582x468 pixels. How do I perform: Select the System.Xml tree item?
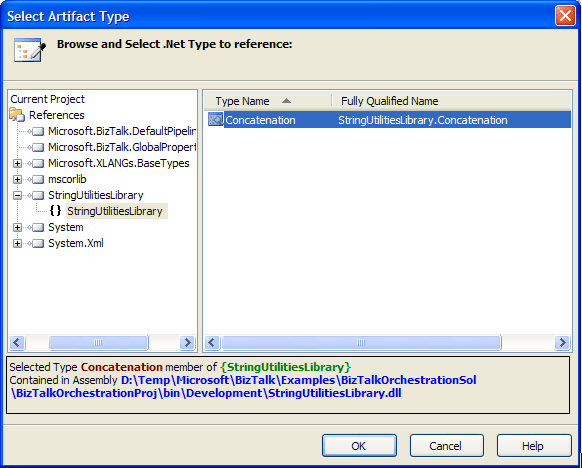[x=76, y=243]
